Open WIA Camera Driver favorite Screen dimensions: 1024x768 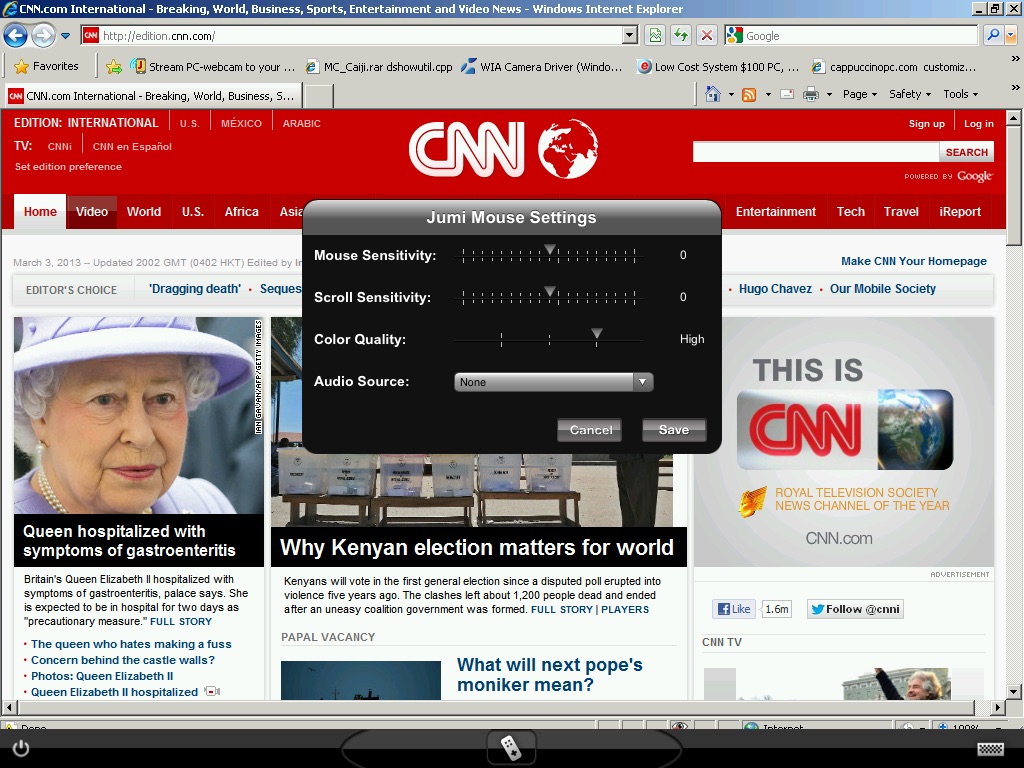point(541,67)
